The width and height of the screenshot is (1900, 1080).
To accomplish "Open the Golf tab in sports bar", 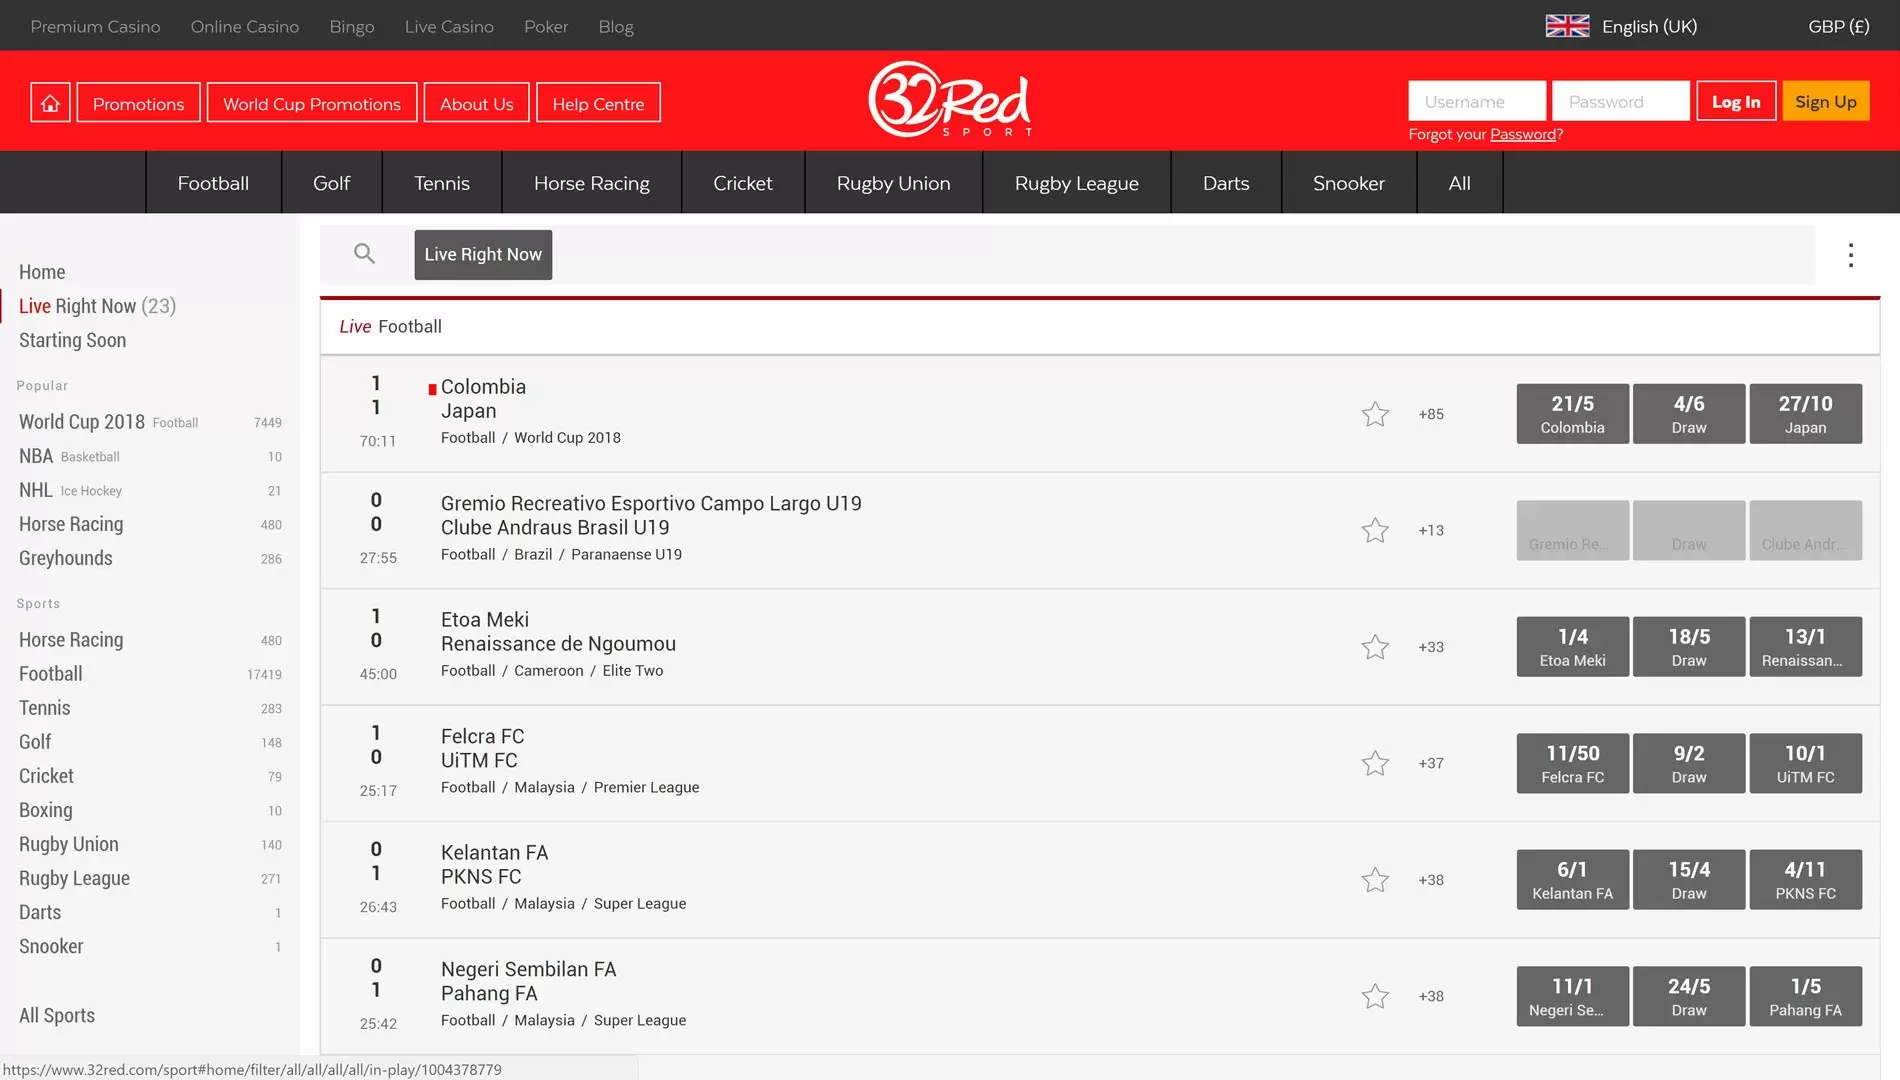I will pos(331,183).
